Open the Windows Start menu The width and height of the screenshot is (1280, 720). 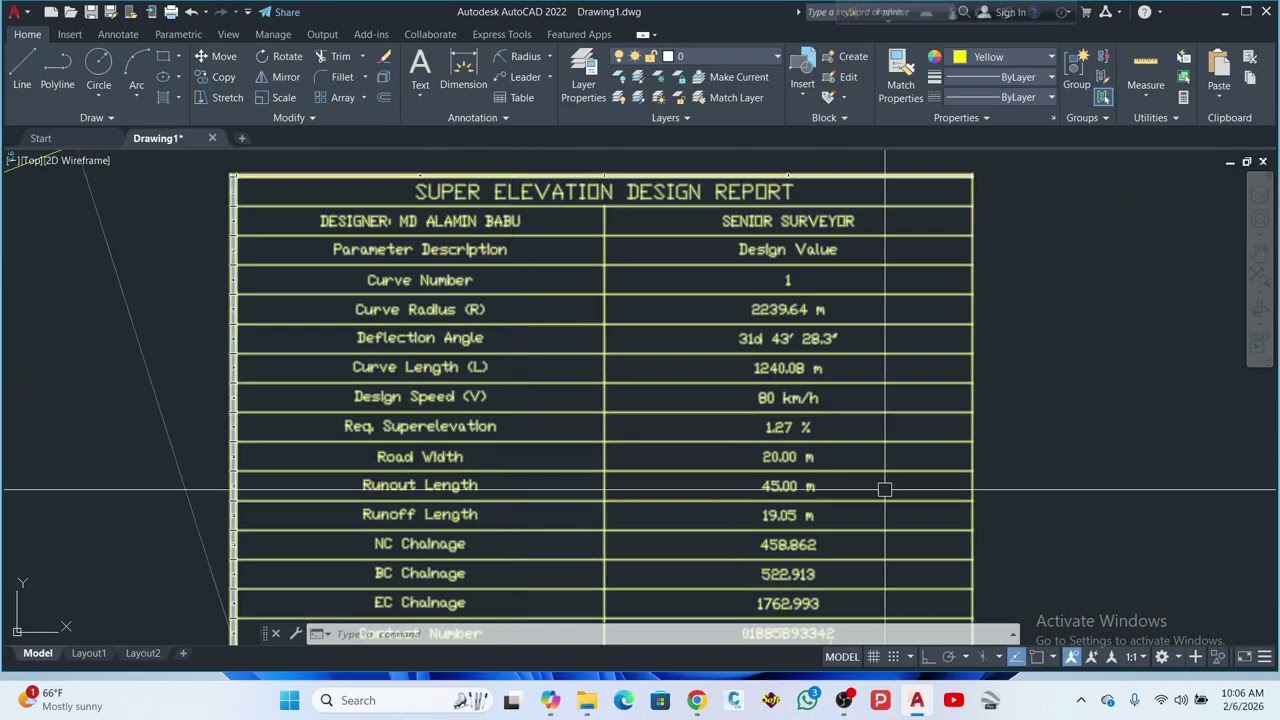click(x=289, y=700)
